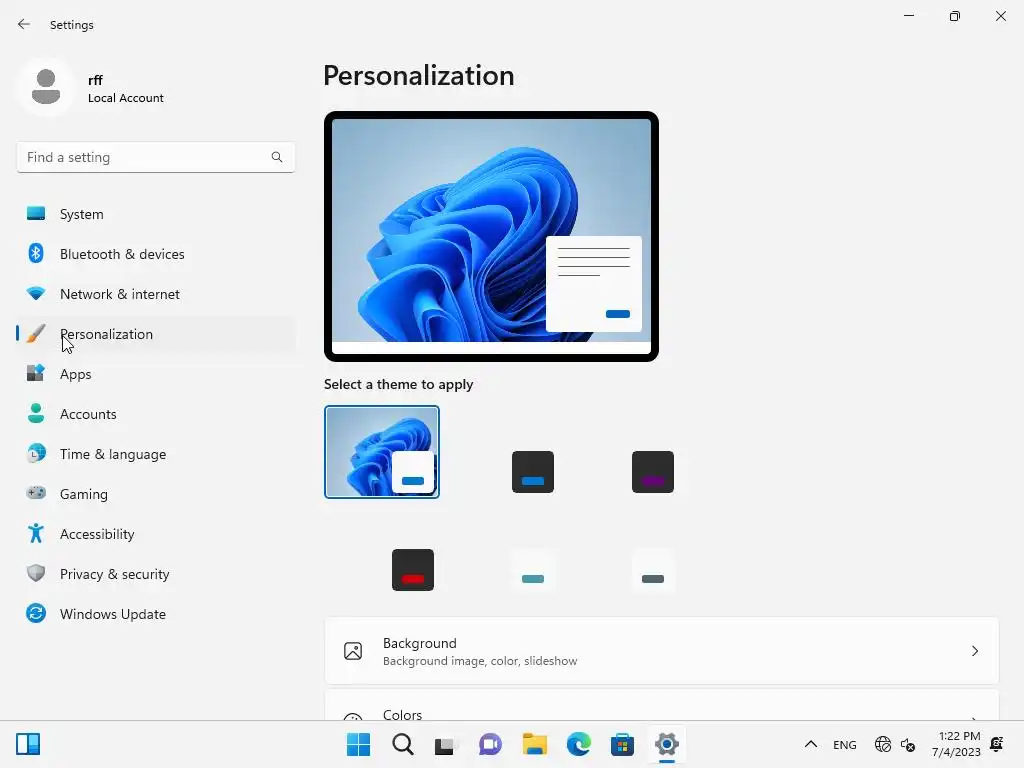
Task: Click the Windows Update refresh icon
Action: (36, 613)
